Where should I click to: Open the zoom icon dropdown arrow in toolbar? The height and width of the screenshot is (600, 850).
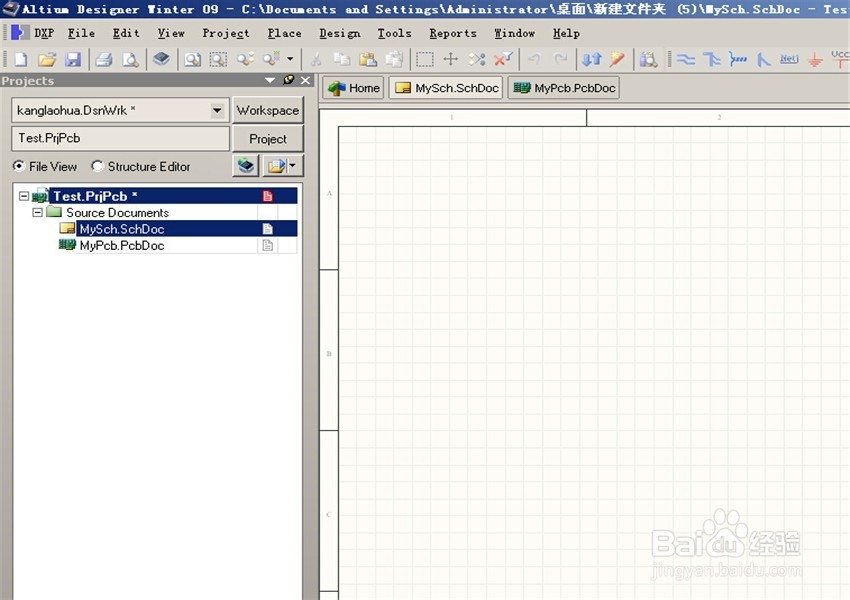(x=290, y=59)
